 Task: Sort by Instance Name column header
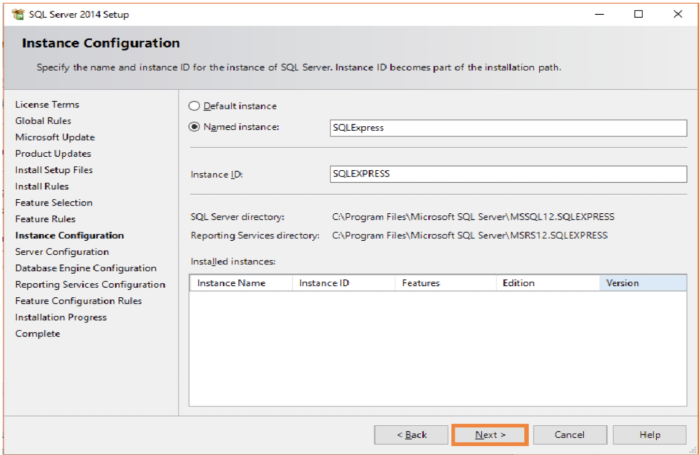(241, 283)
